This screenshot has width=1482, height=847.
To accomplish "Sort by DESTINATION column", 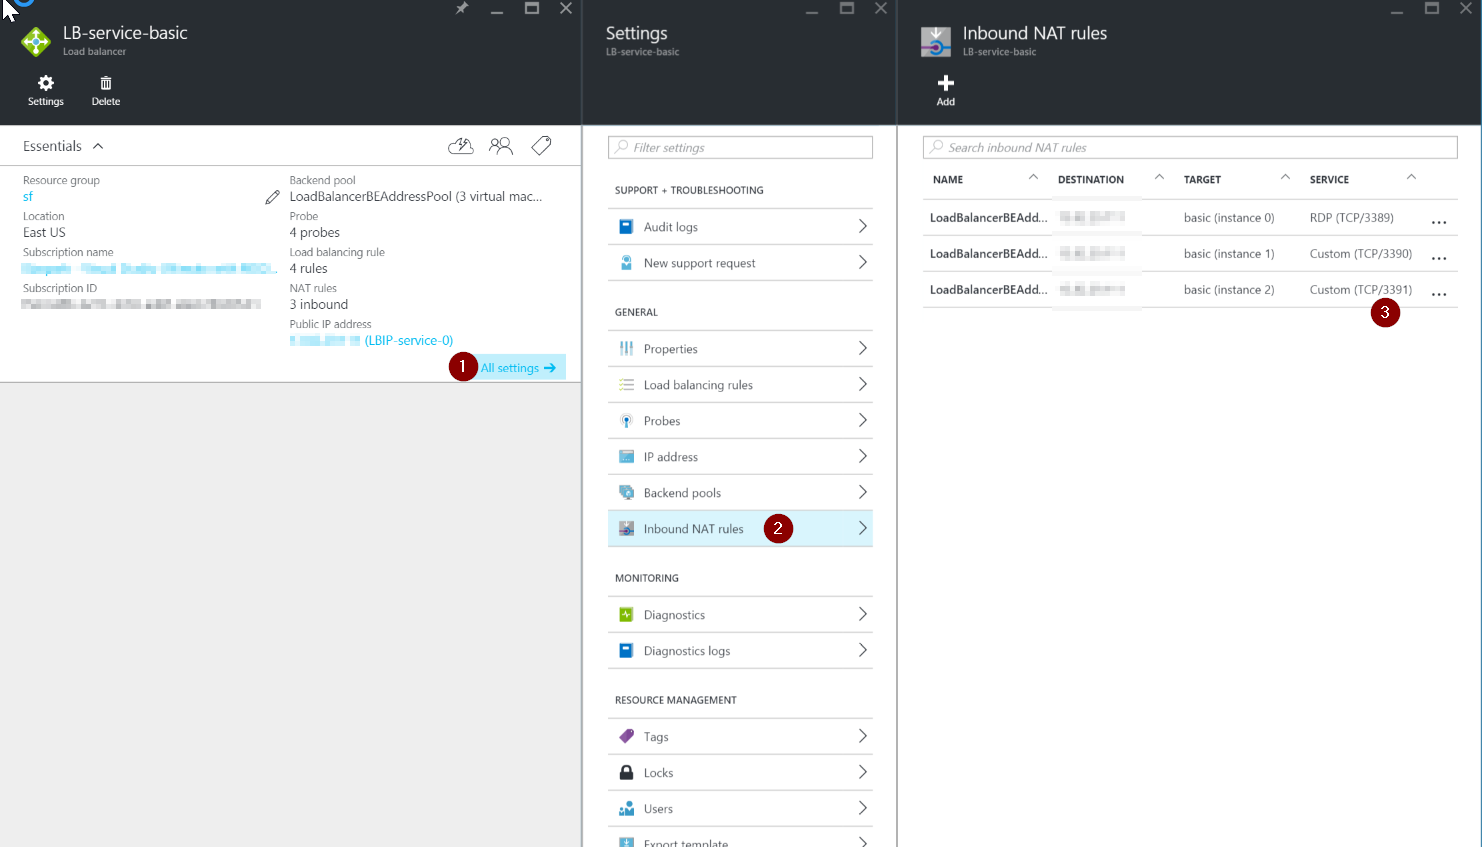I will (x=1090, y=180).
